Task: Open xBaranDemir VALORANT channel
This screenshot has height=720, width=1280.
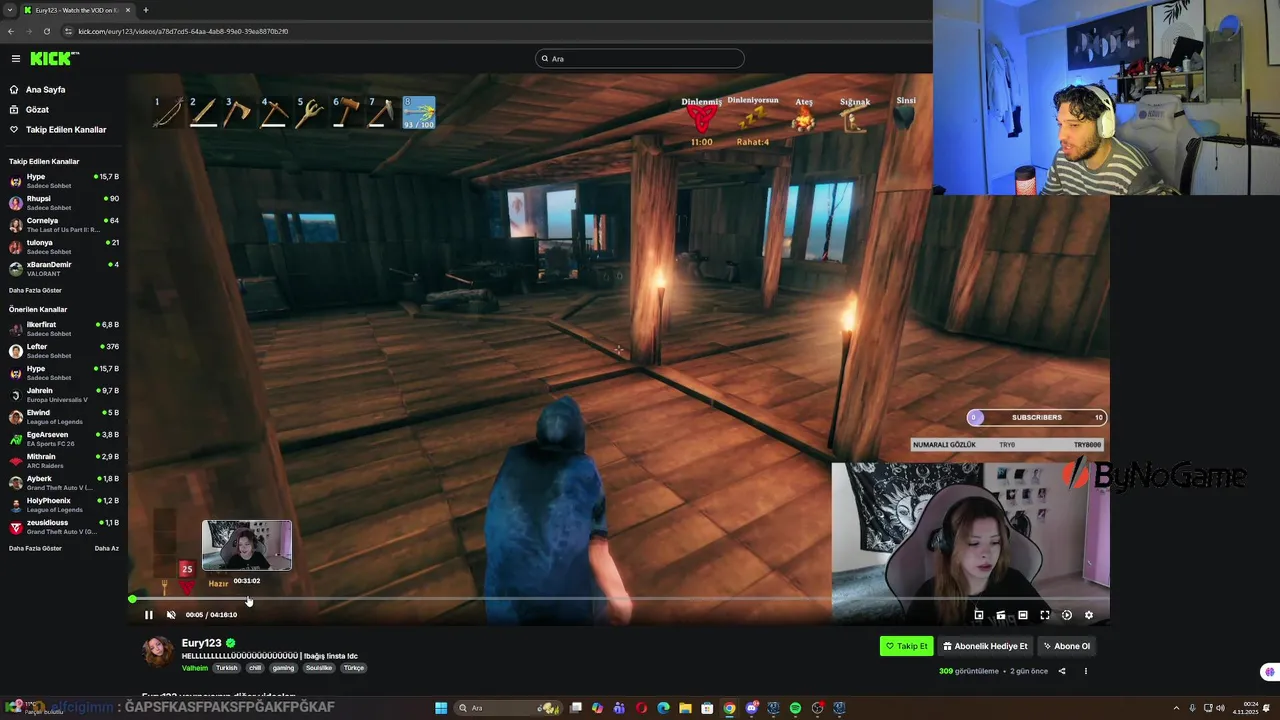Action: [64, 269]
